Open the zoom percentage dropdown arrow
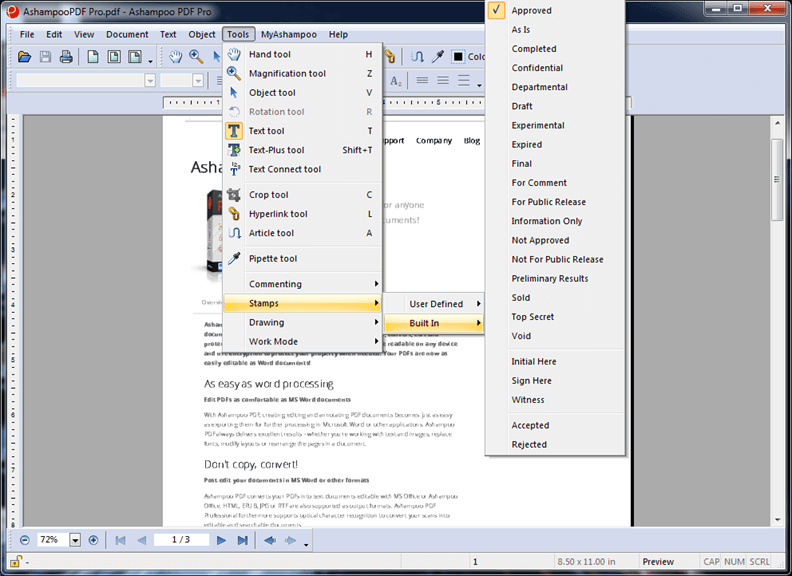The image size is (792, 576). tap(75, 540)
